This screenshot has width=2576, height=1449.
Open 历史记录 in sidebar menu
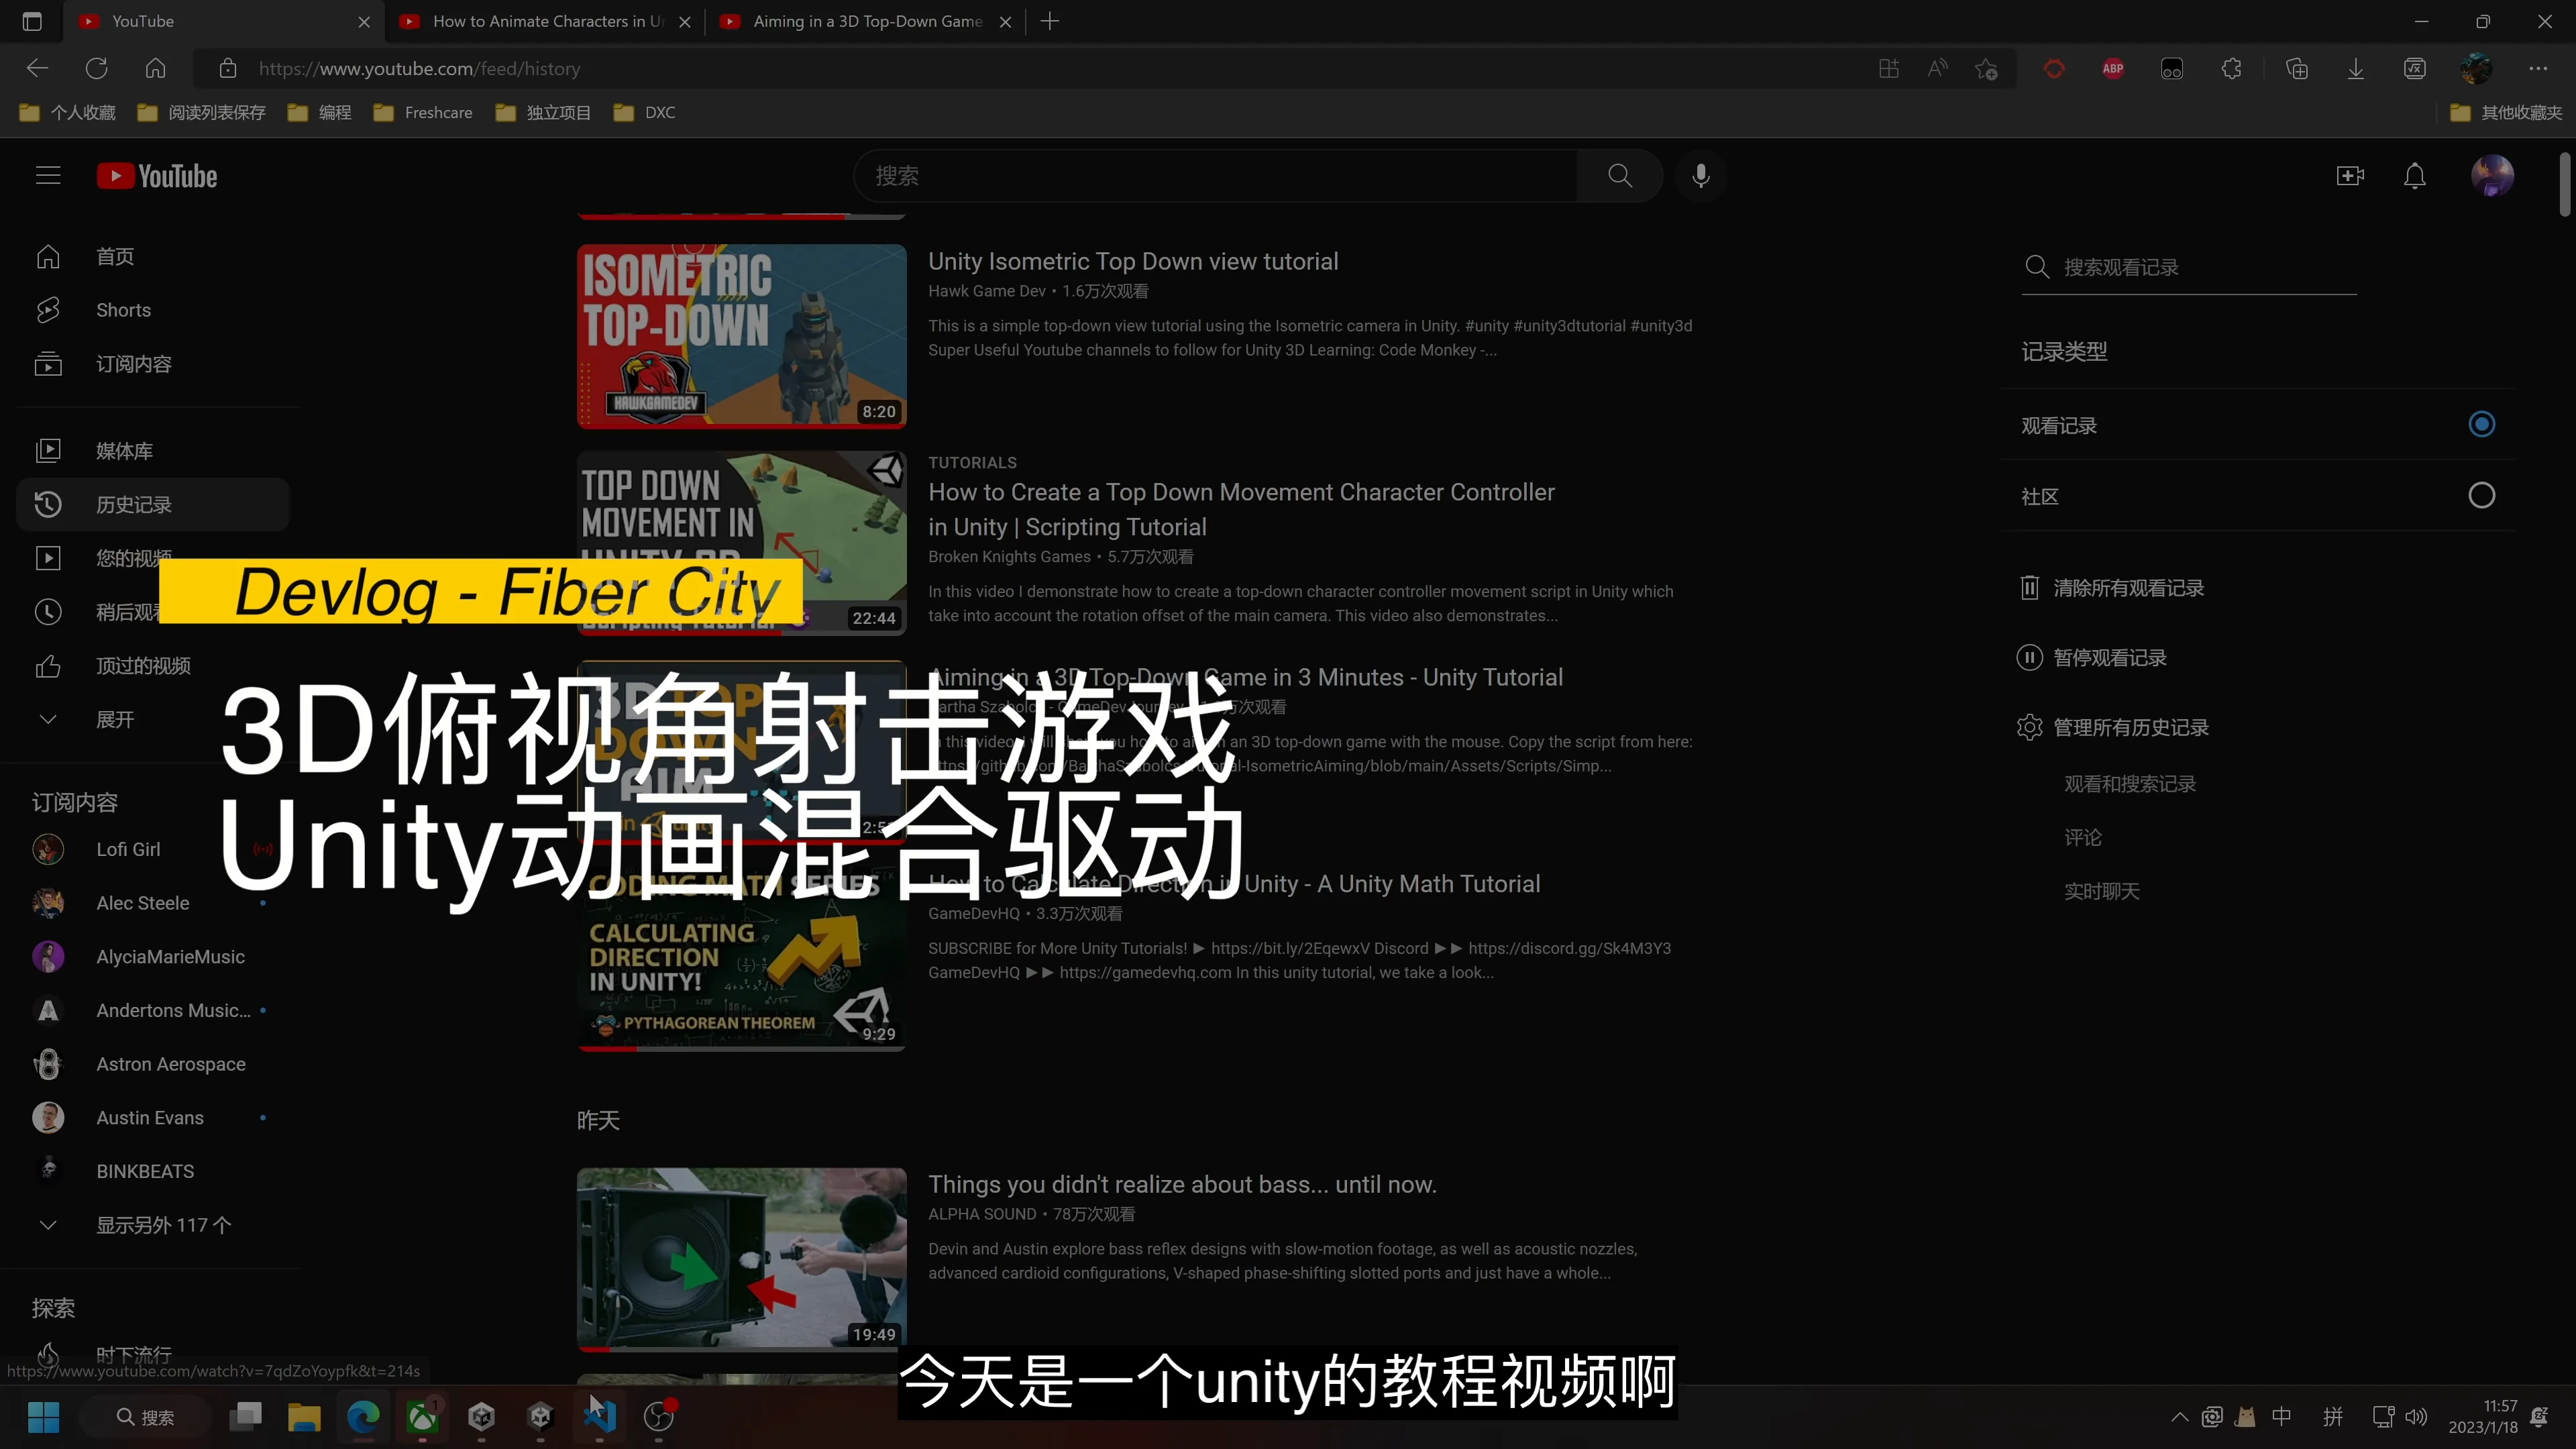[x=133, y=504]
